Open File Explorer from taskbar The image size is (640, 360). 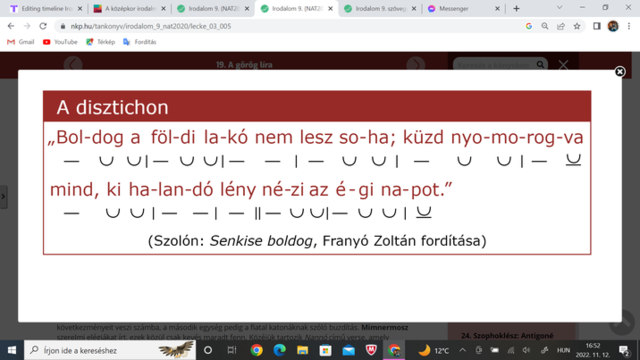[302, 350]
